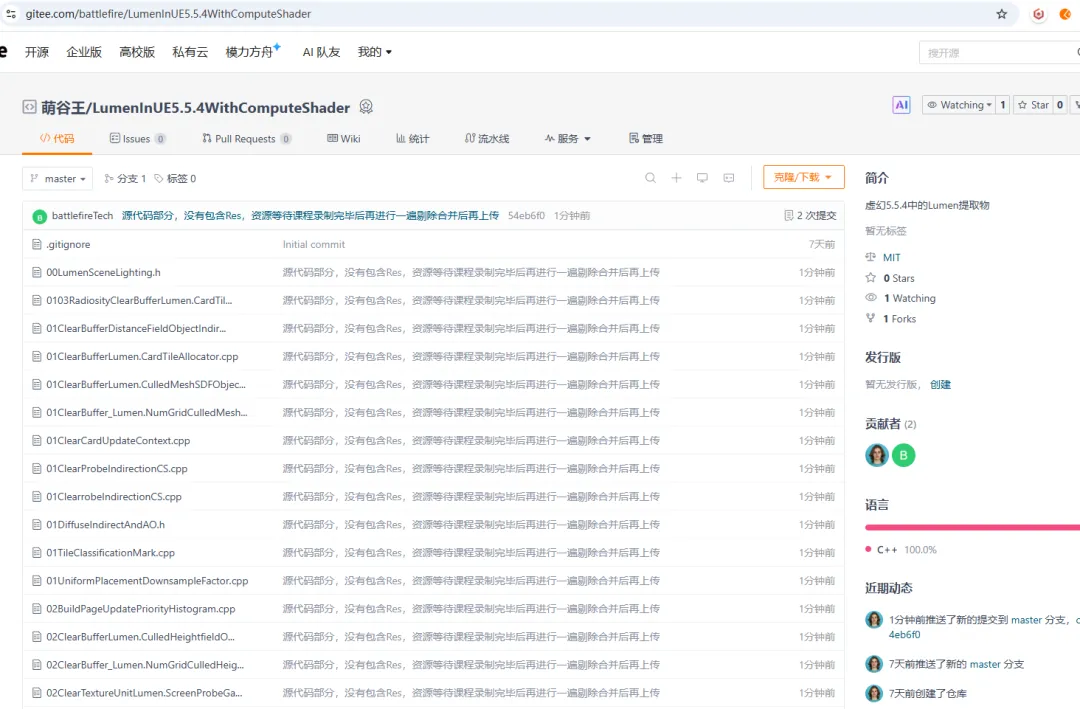1080x709 pixels.
Task: Expand the 克隆/下载 dropdown button
Action: point(803,177)
